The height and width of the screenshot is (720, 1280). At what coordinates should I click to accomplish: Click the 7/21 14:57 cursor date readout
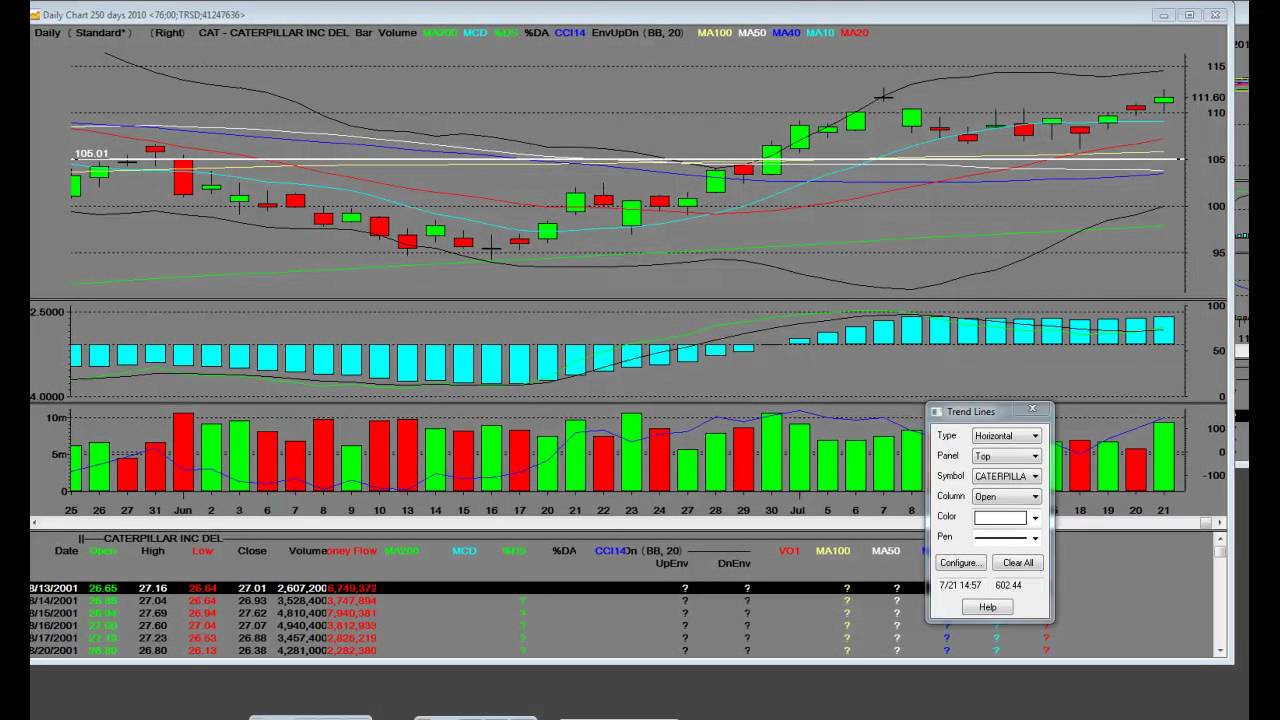point(960,585)
